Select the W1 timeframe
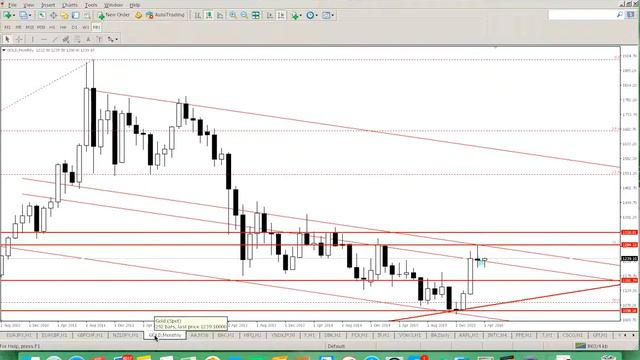This screenshot has width=640, height=360. (85, 27)
